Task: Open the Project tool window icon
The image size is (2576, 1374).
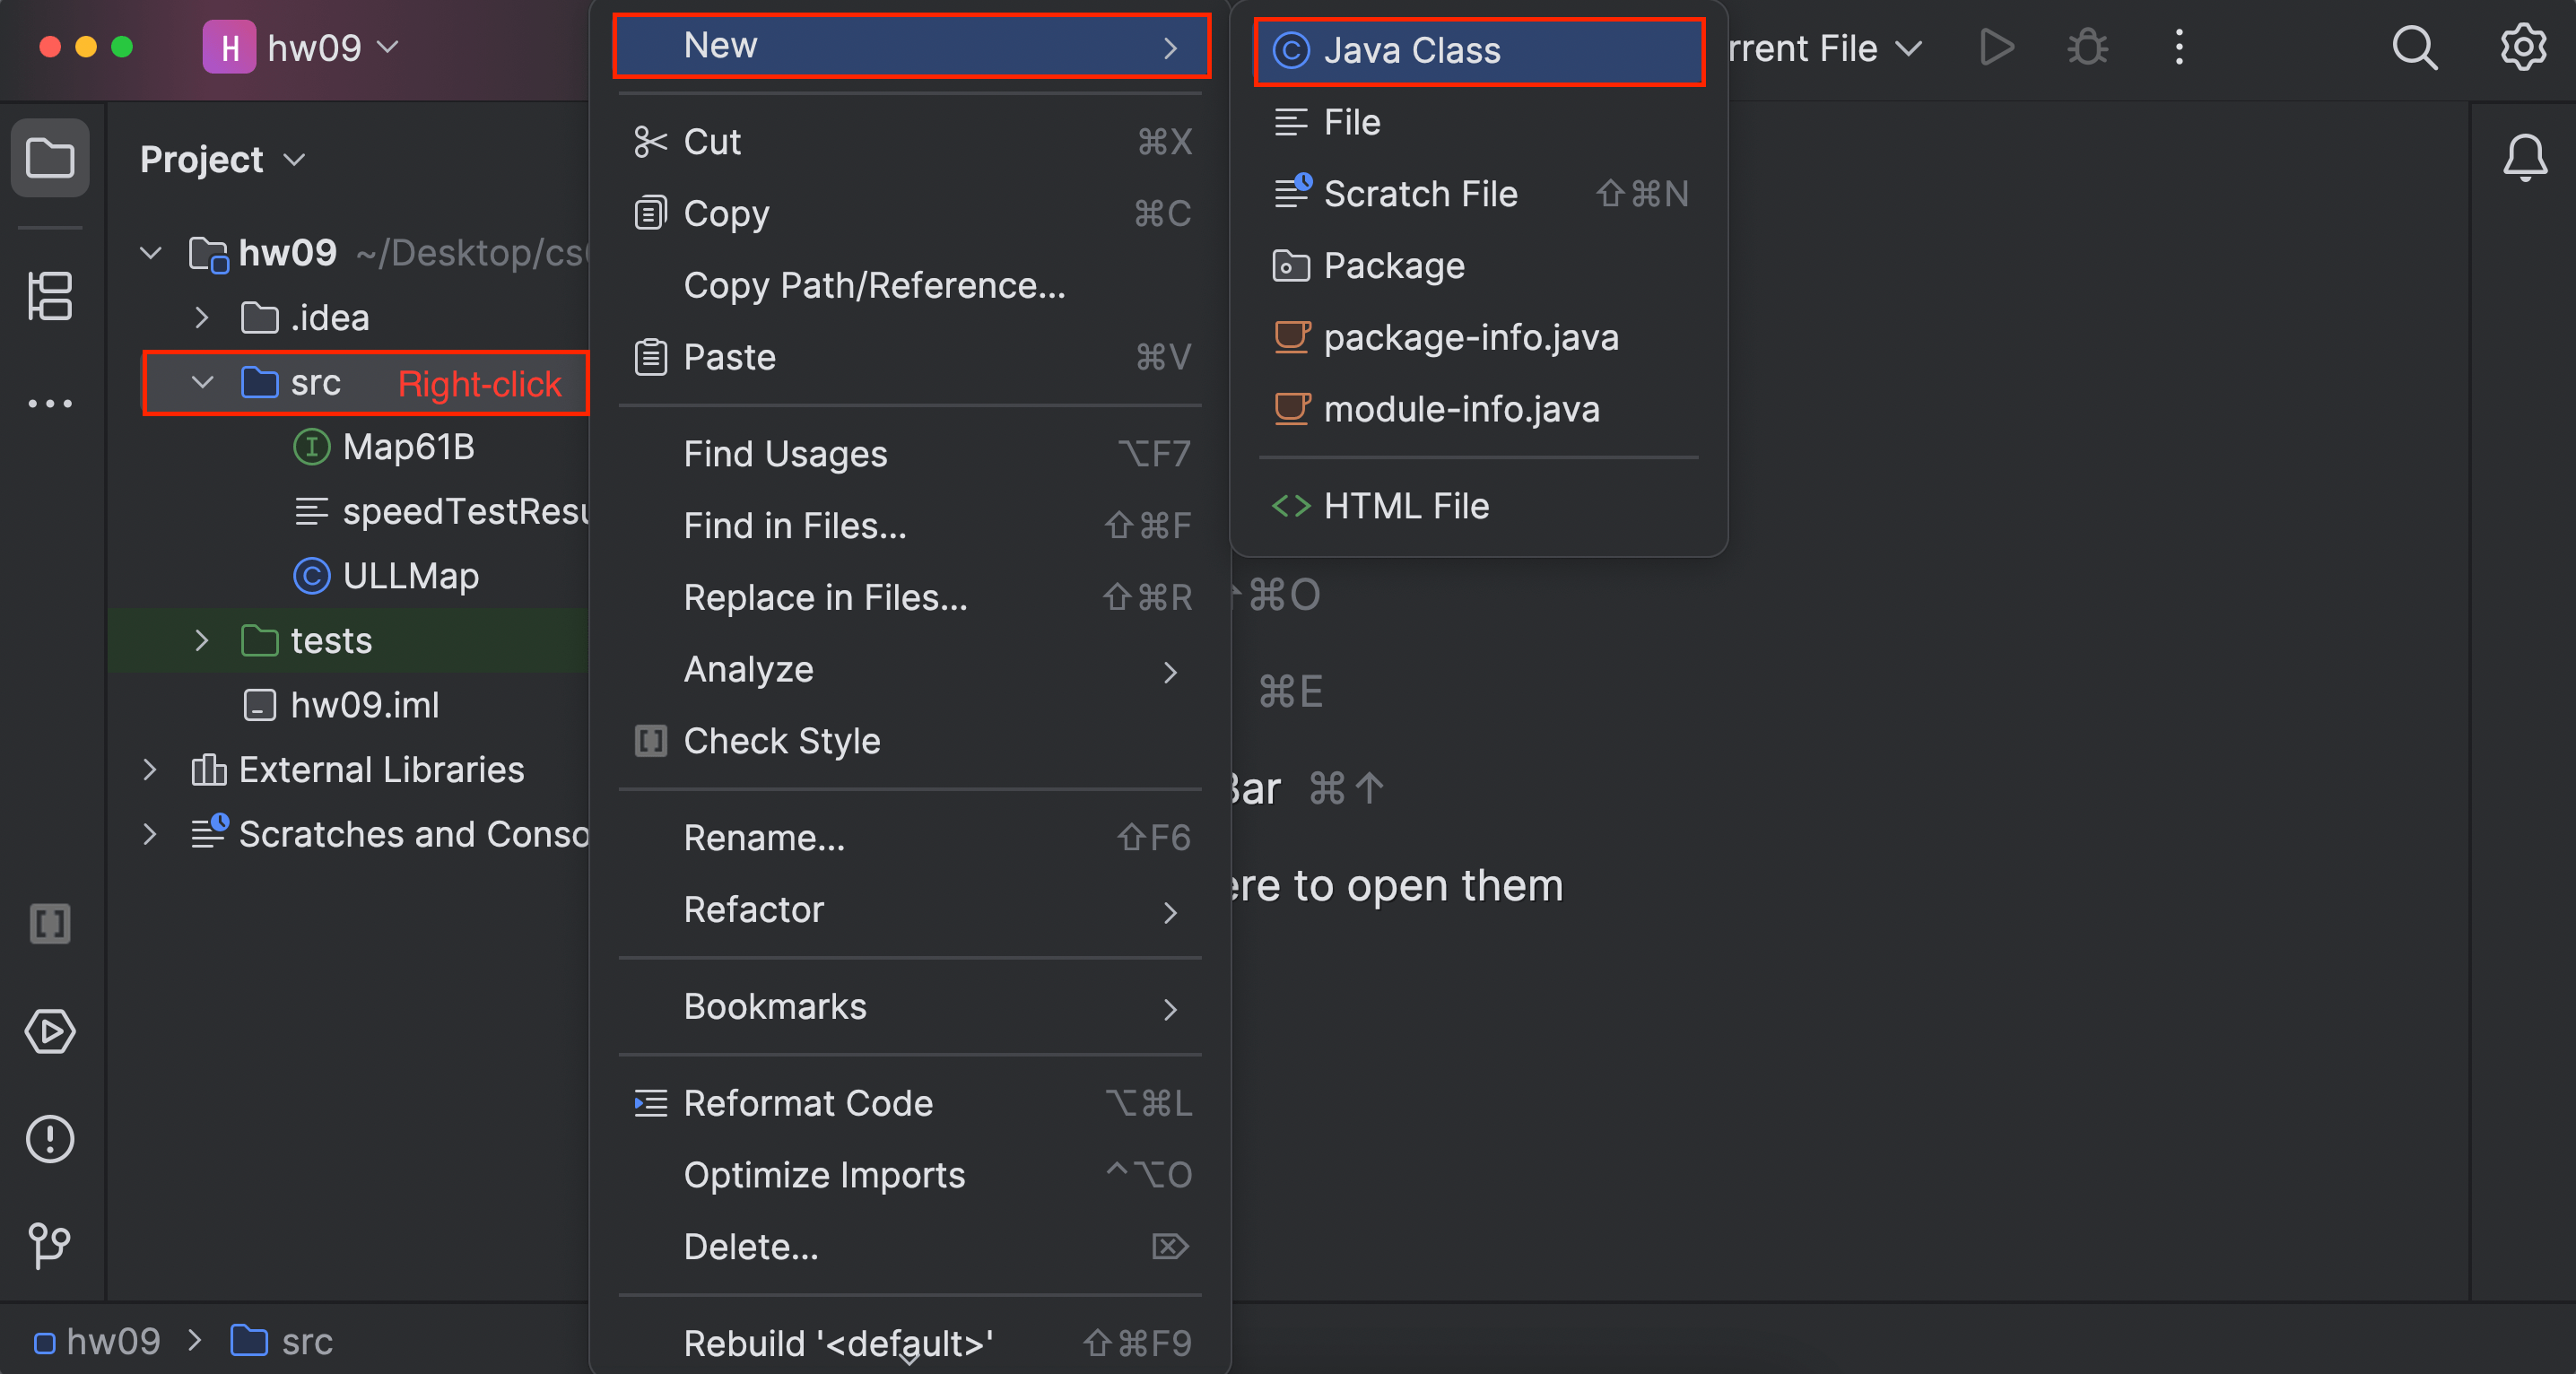Action: pyautogui.click(x=50, y=158)
